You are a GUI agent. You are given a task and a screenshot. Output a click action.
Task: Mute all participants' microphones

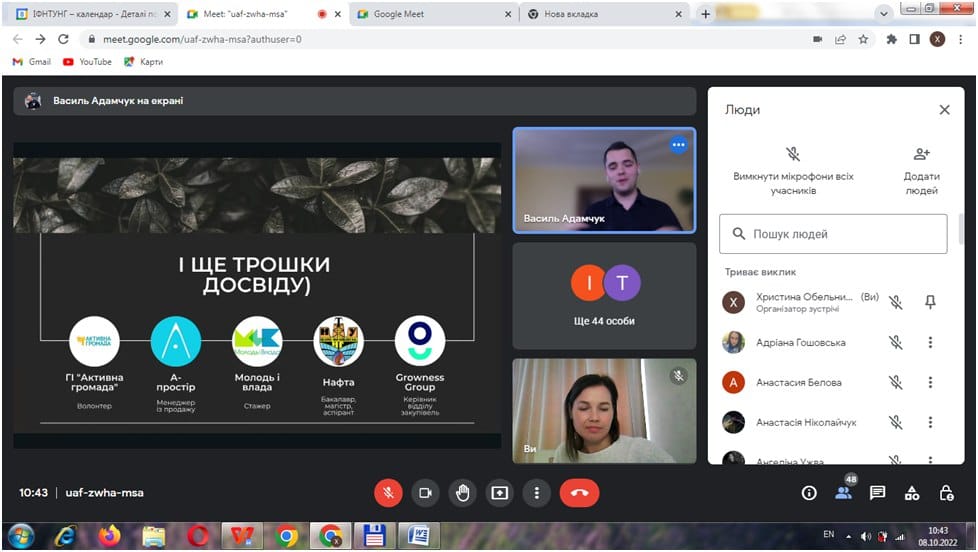click(x=793, y=166)
